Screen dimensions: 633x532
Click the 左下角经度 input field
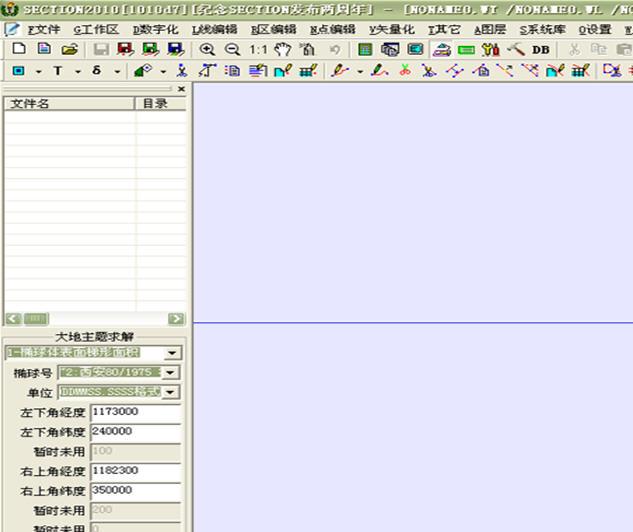(x=135, y=411)
